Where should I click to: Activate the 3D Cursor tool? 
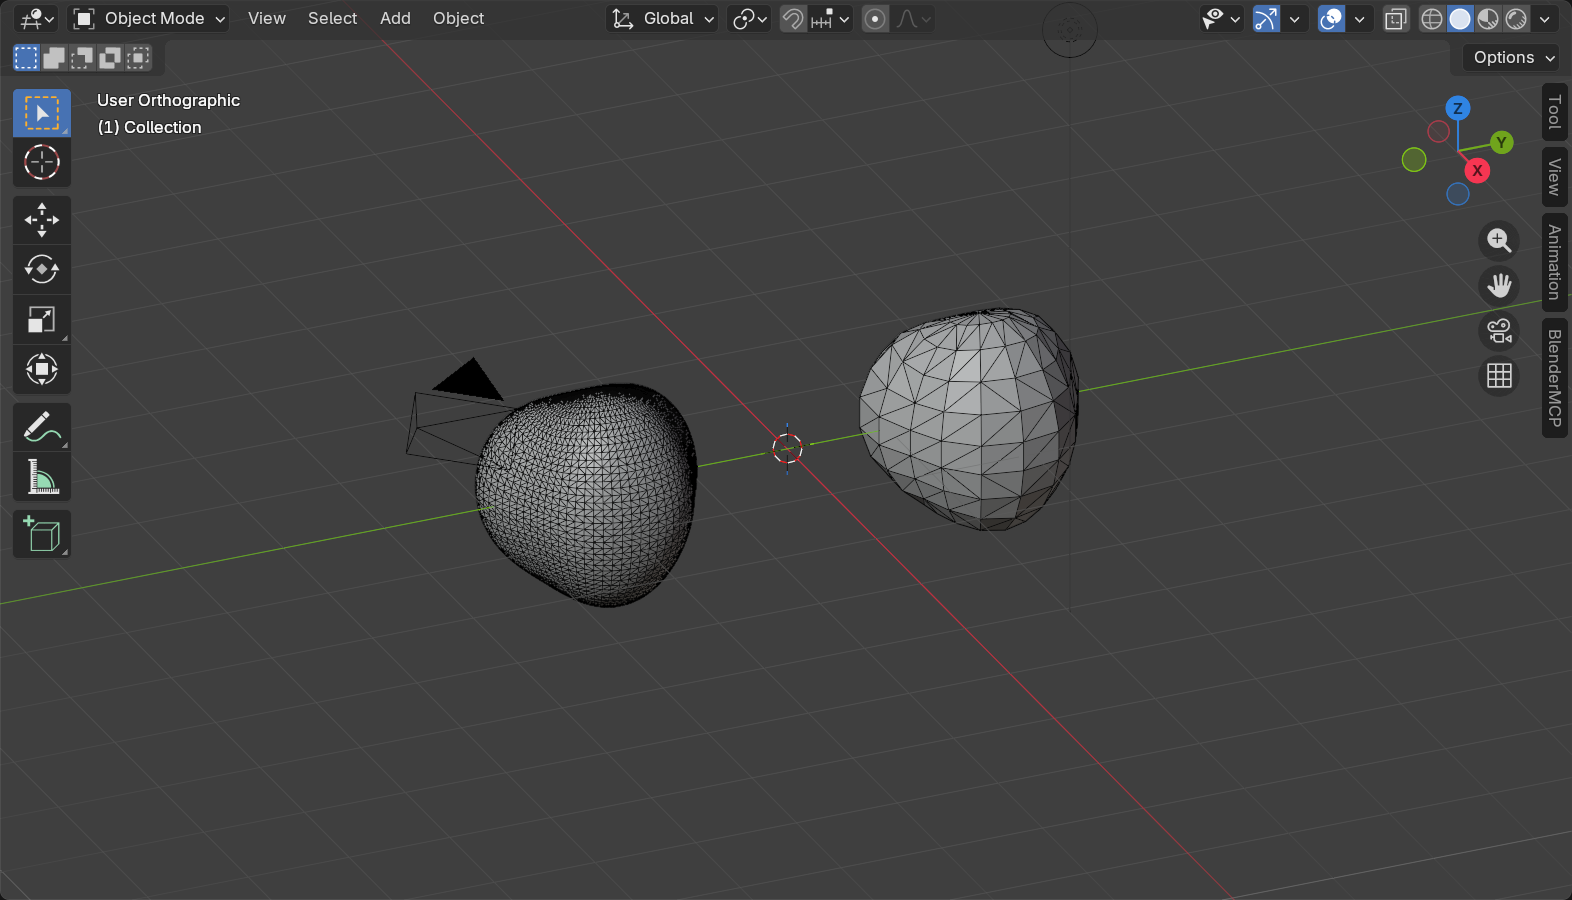tap(42, 162)
